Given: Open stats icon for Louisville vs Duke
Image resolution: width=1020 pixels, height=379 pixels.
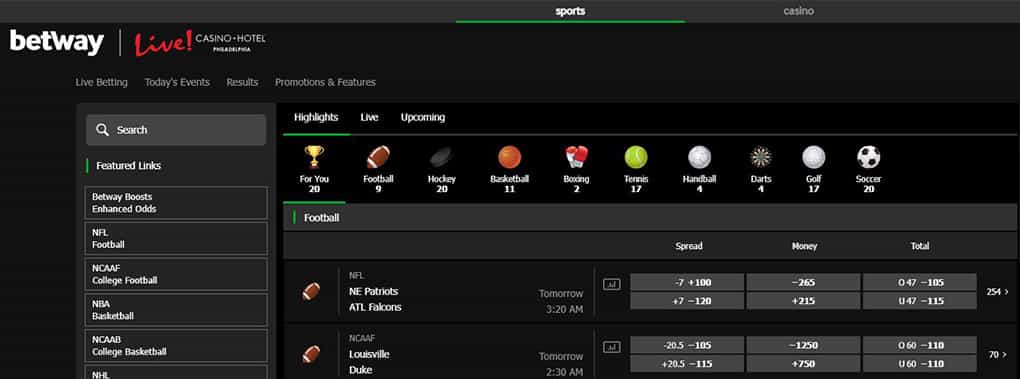Looking at the screenshot, I should click(x=611, y=346).
